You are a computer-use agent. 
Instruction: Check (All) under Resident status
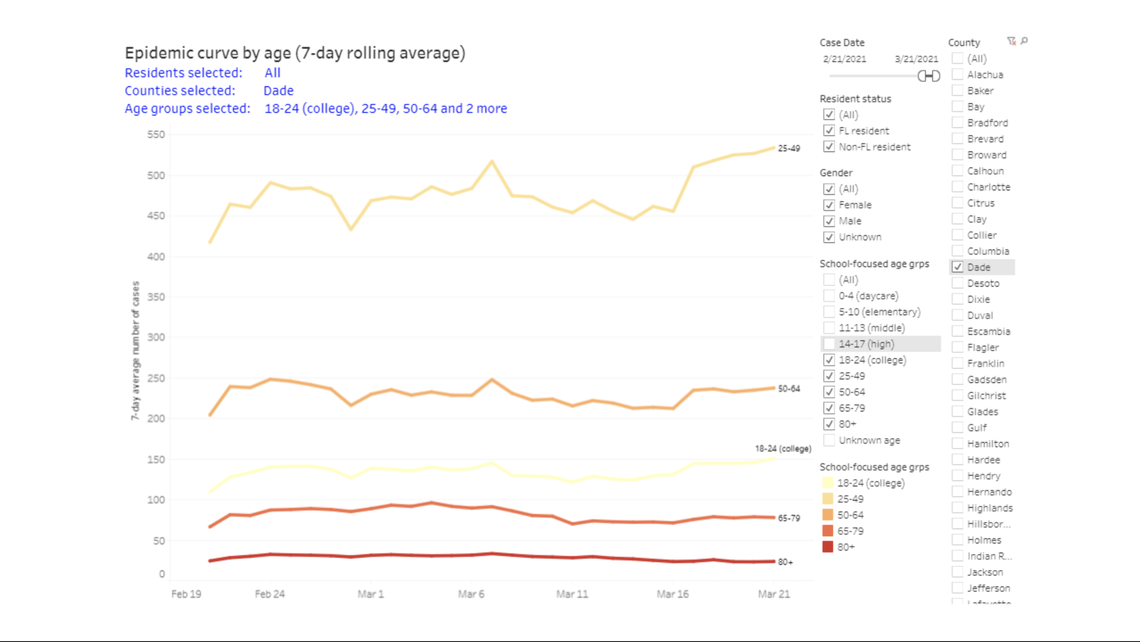coord(829,114)
